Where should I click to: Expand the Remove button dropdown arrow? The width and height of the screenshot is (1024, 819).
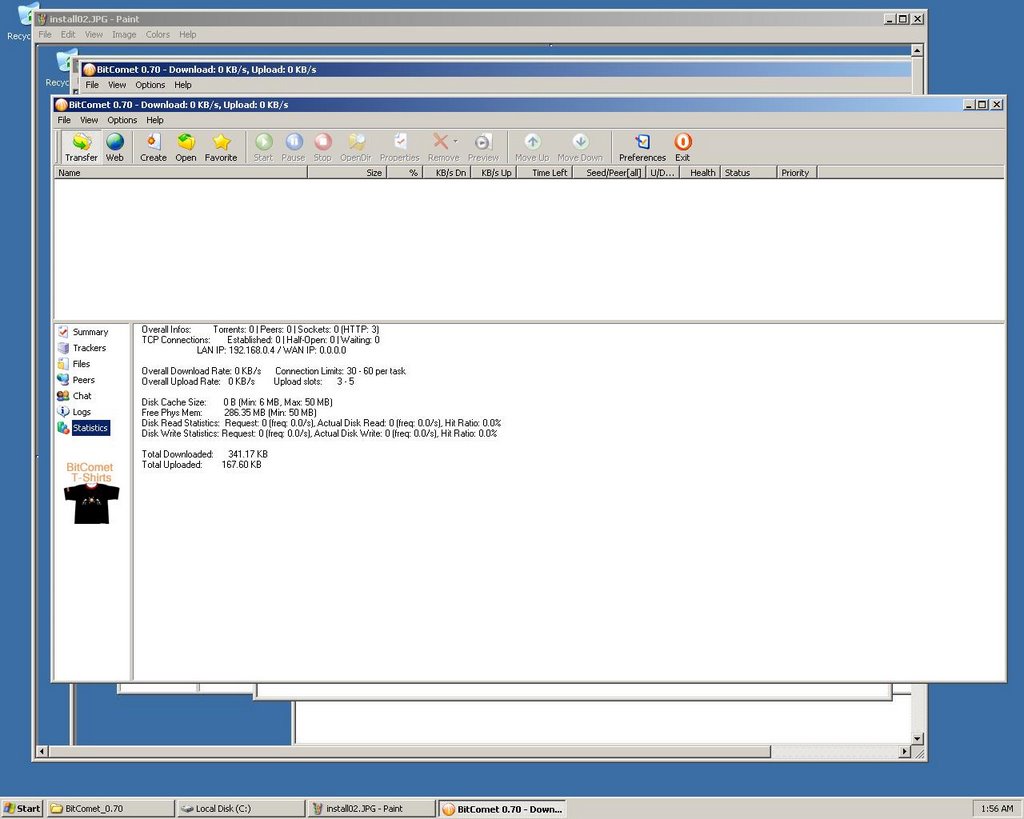click(x=456, y=141)
